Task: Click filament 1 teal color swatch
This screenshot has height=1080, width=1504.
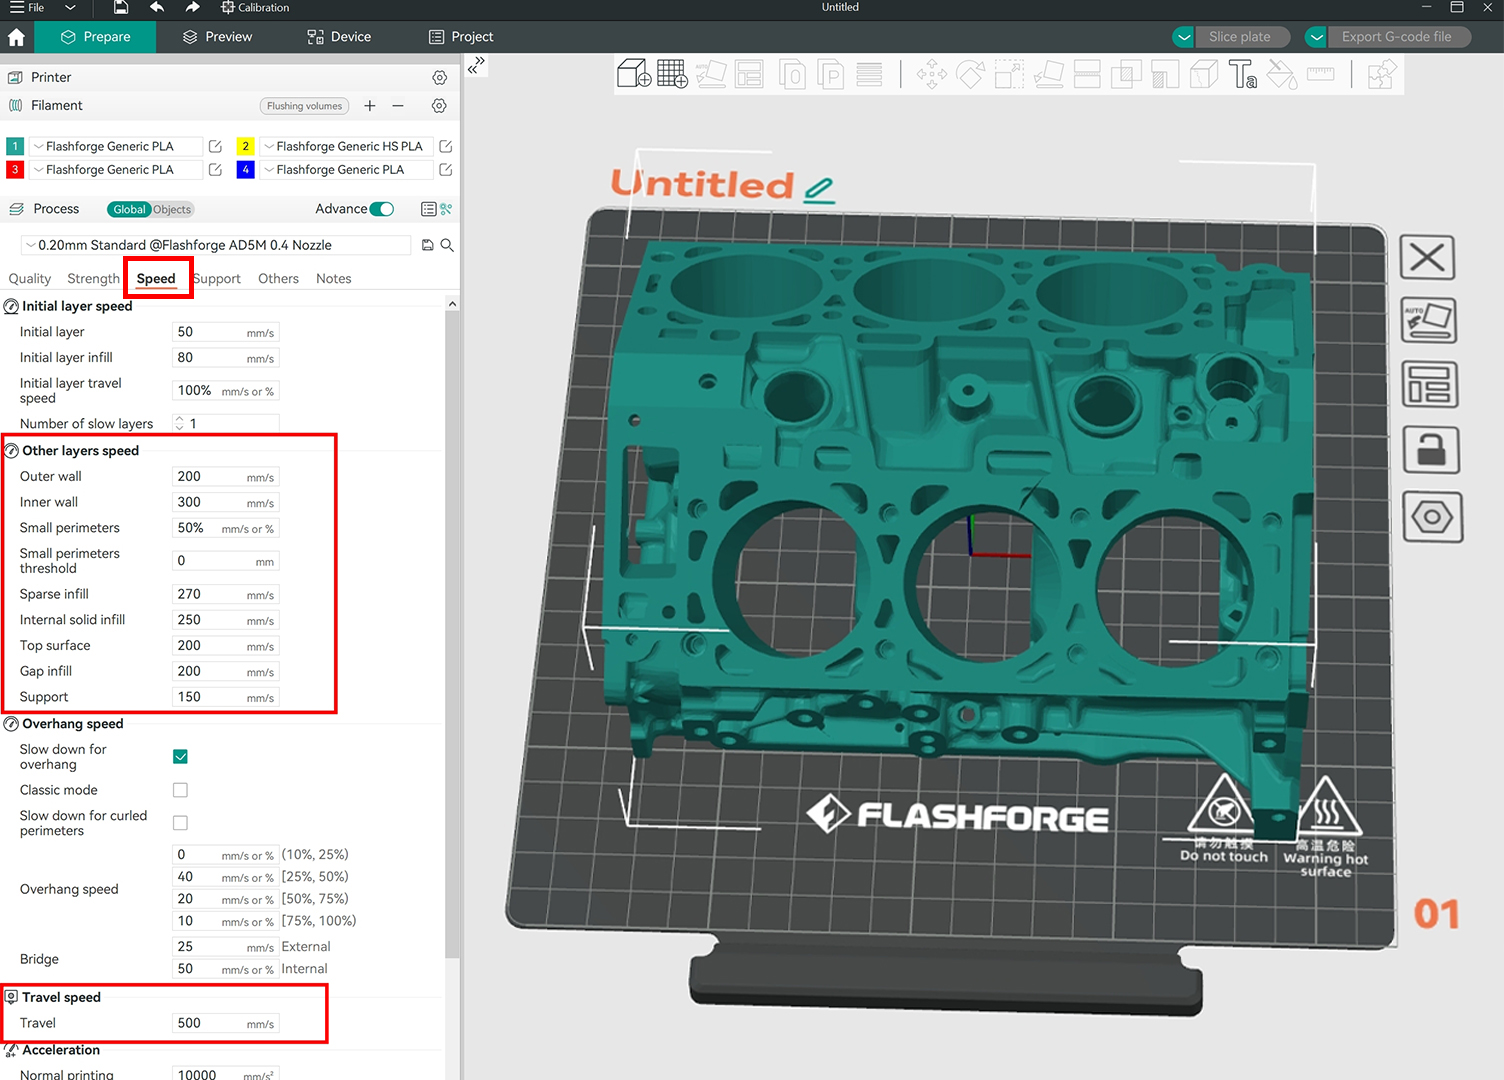Action: [x=15, y=146]
